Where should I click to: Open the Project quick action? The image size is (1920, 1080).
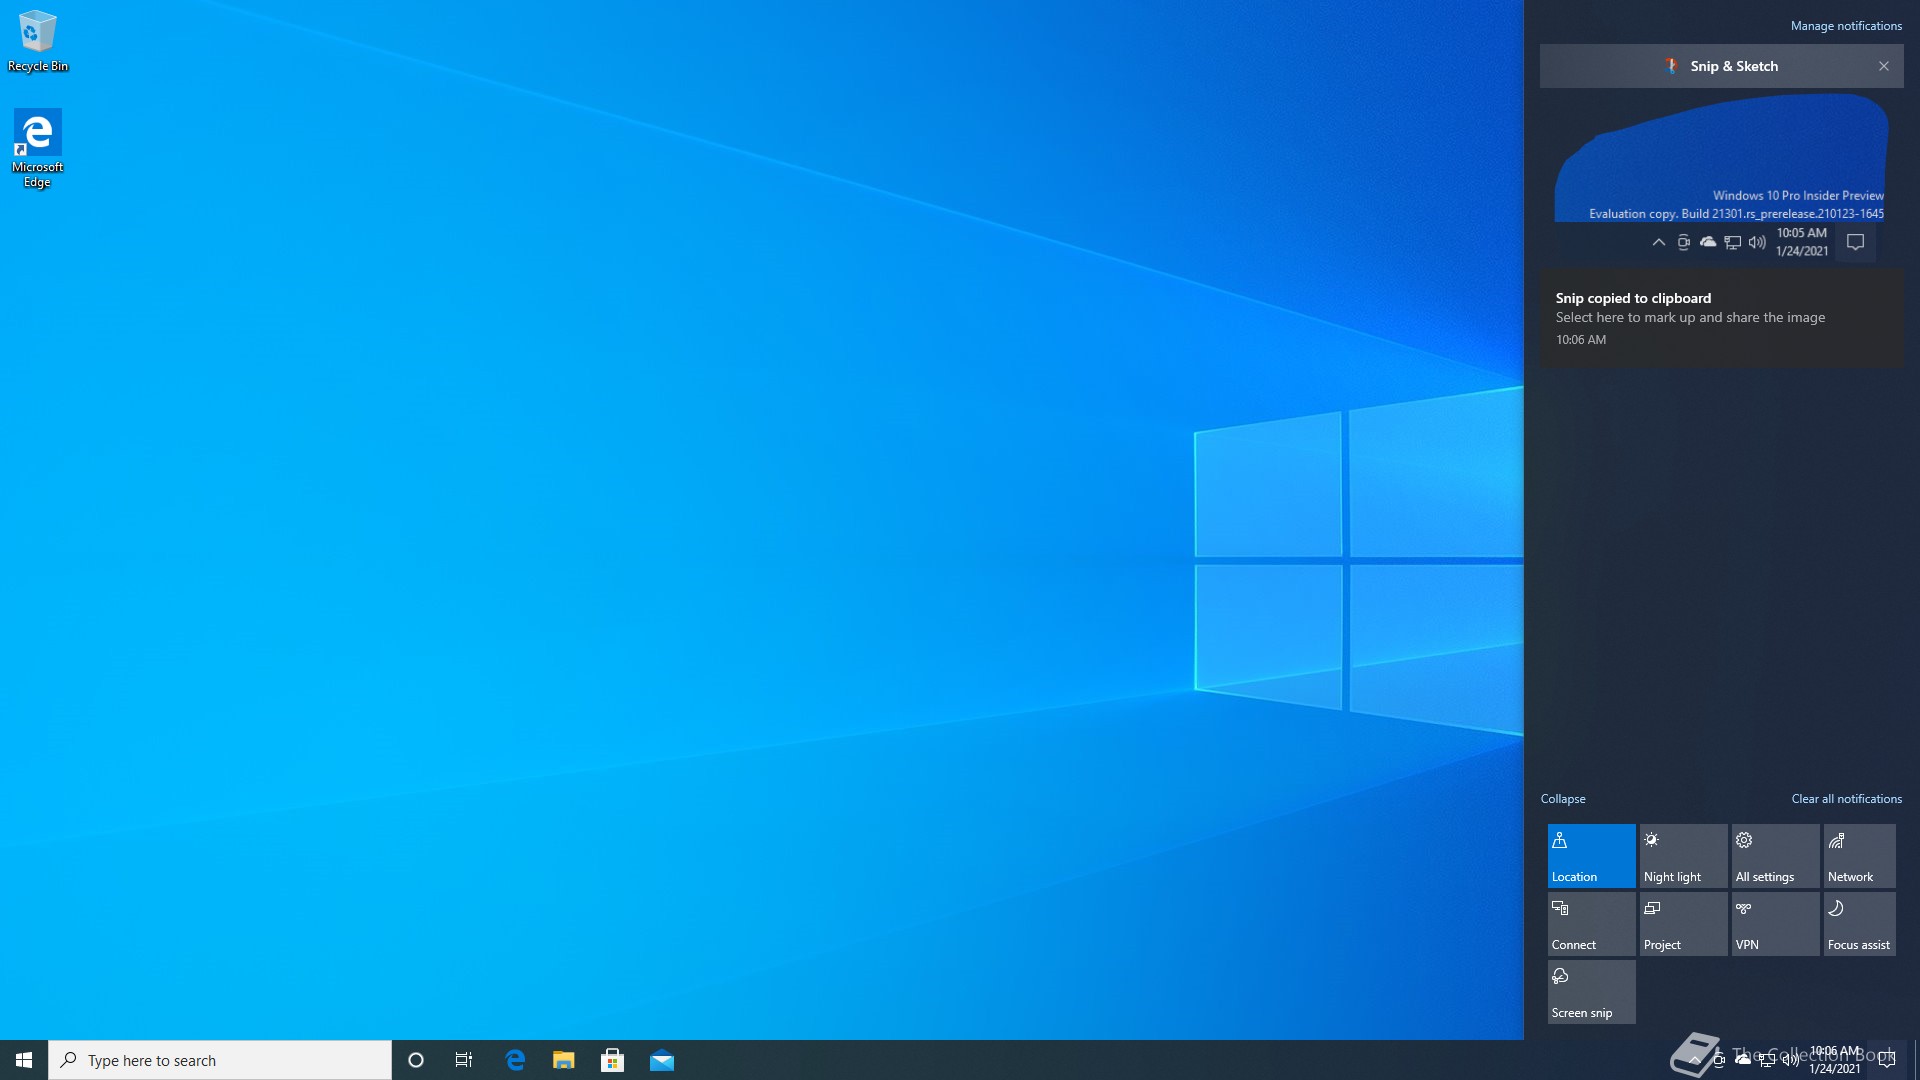coord(1683,924)
